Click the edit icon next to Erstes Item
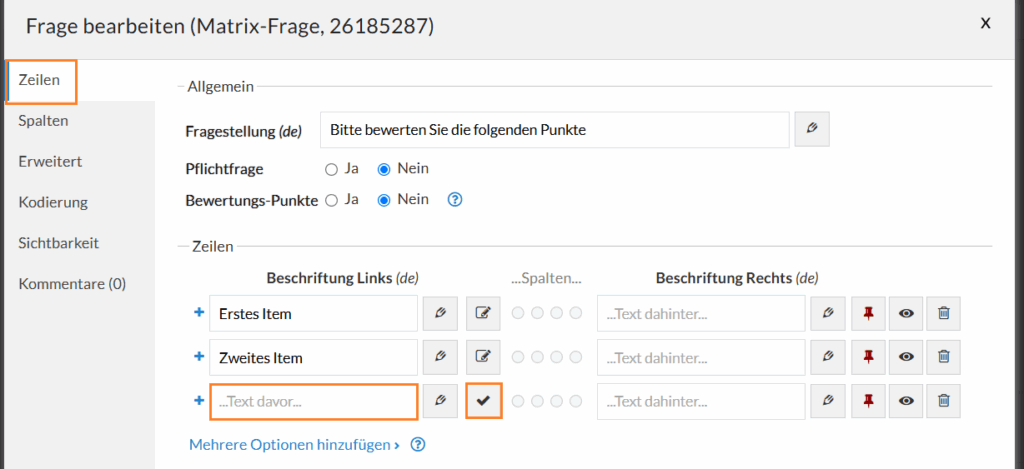The width and height of the screenshot is (1024, 469). [x=440, y=313]
